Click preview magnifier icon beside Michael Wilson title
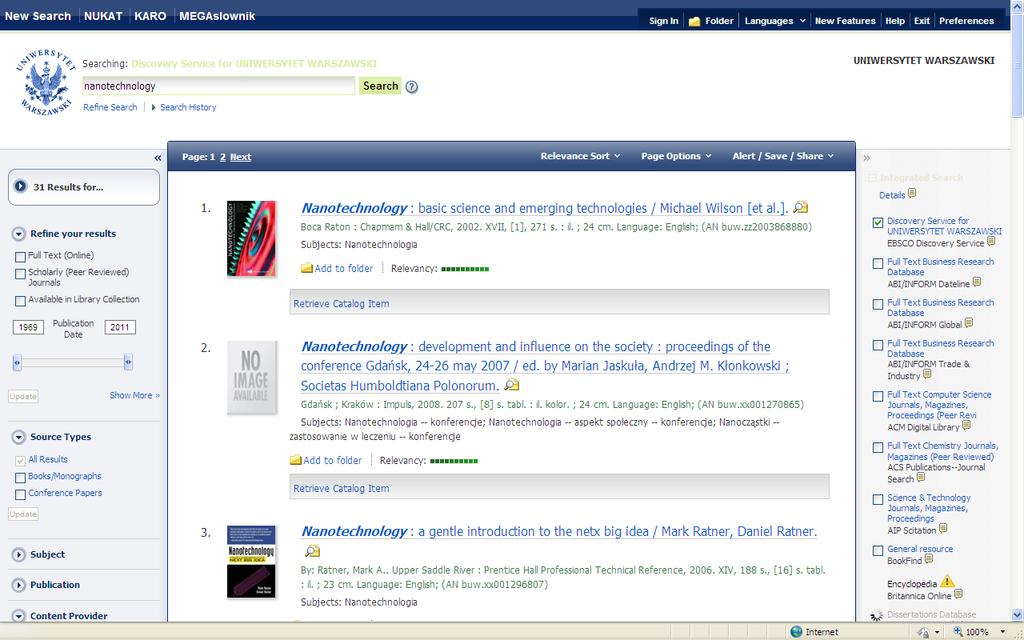1024x640 pixels. pyautogui.click(x=801, y=208)
